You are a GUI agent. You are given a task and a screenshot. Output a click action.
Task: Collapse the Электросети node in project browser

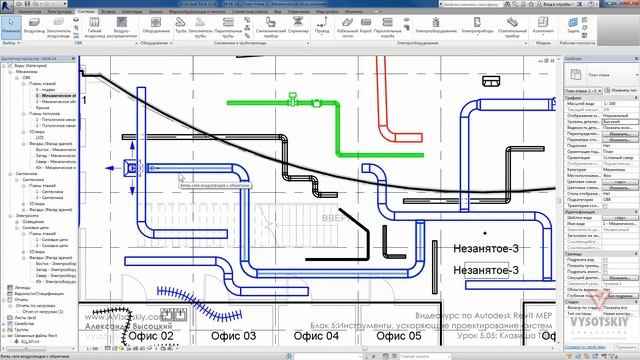(10, 216)
